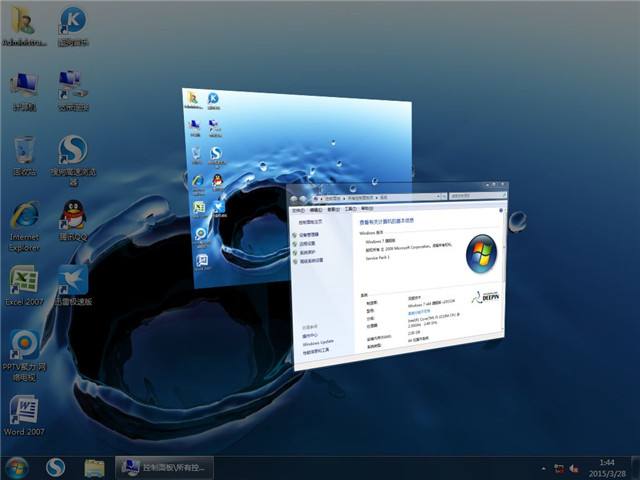Click Forward arrow in System window
640x480 pixels.
click(x=303, y=199)
